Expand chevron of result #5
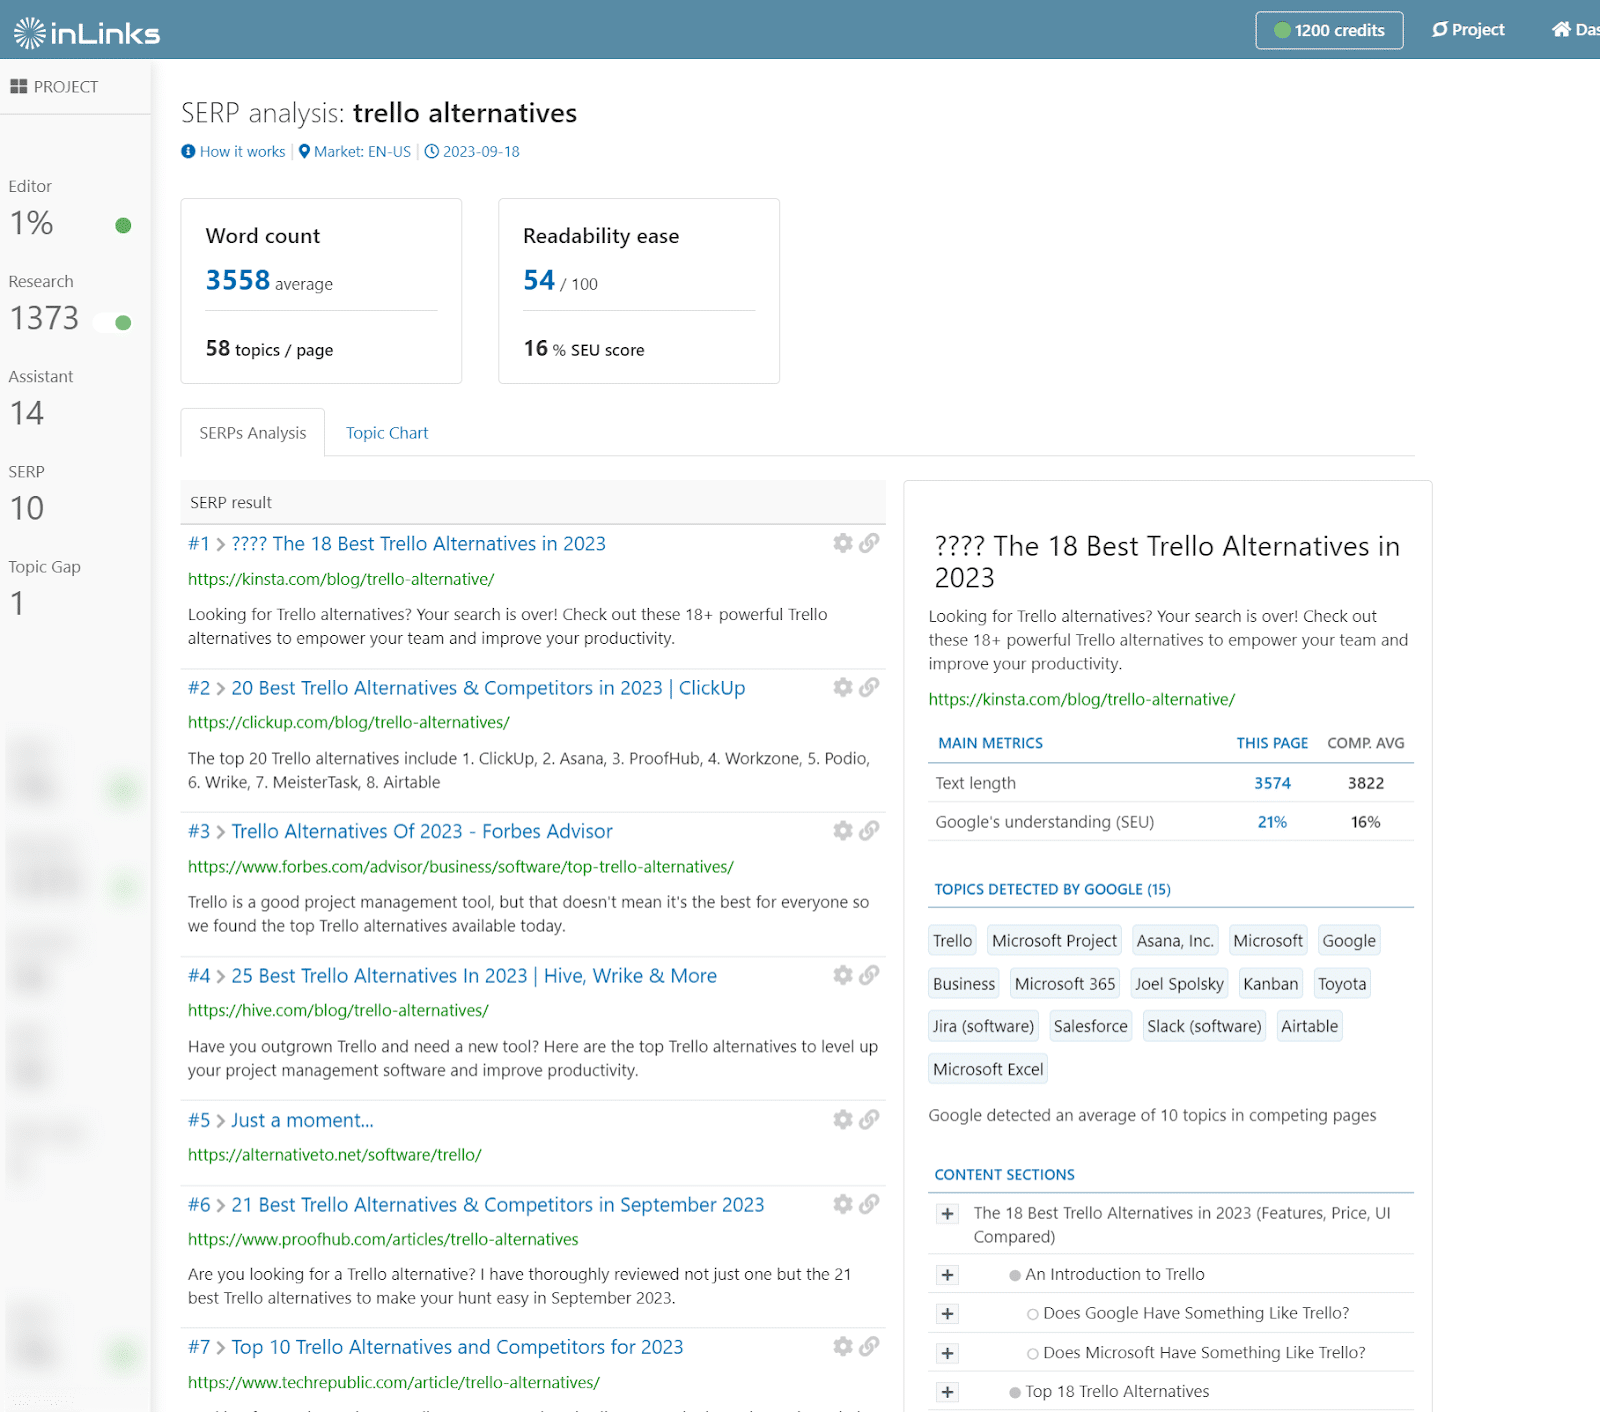The height and width of the screenshot is (1412, 1600). (221, 1121)
